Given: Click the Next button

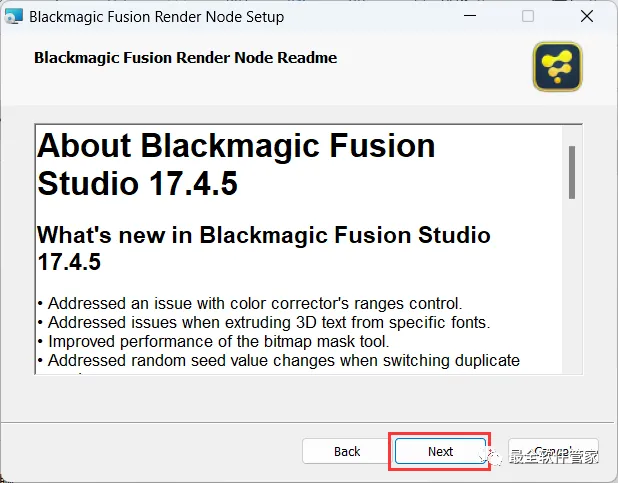Looking at the screenshot, I should (440, 451).
